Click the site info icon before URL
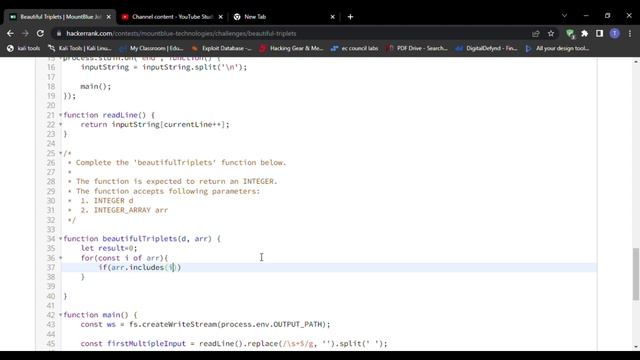640x360 pixels. point(59,33)
